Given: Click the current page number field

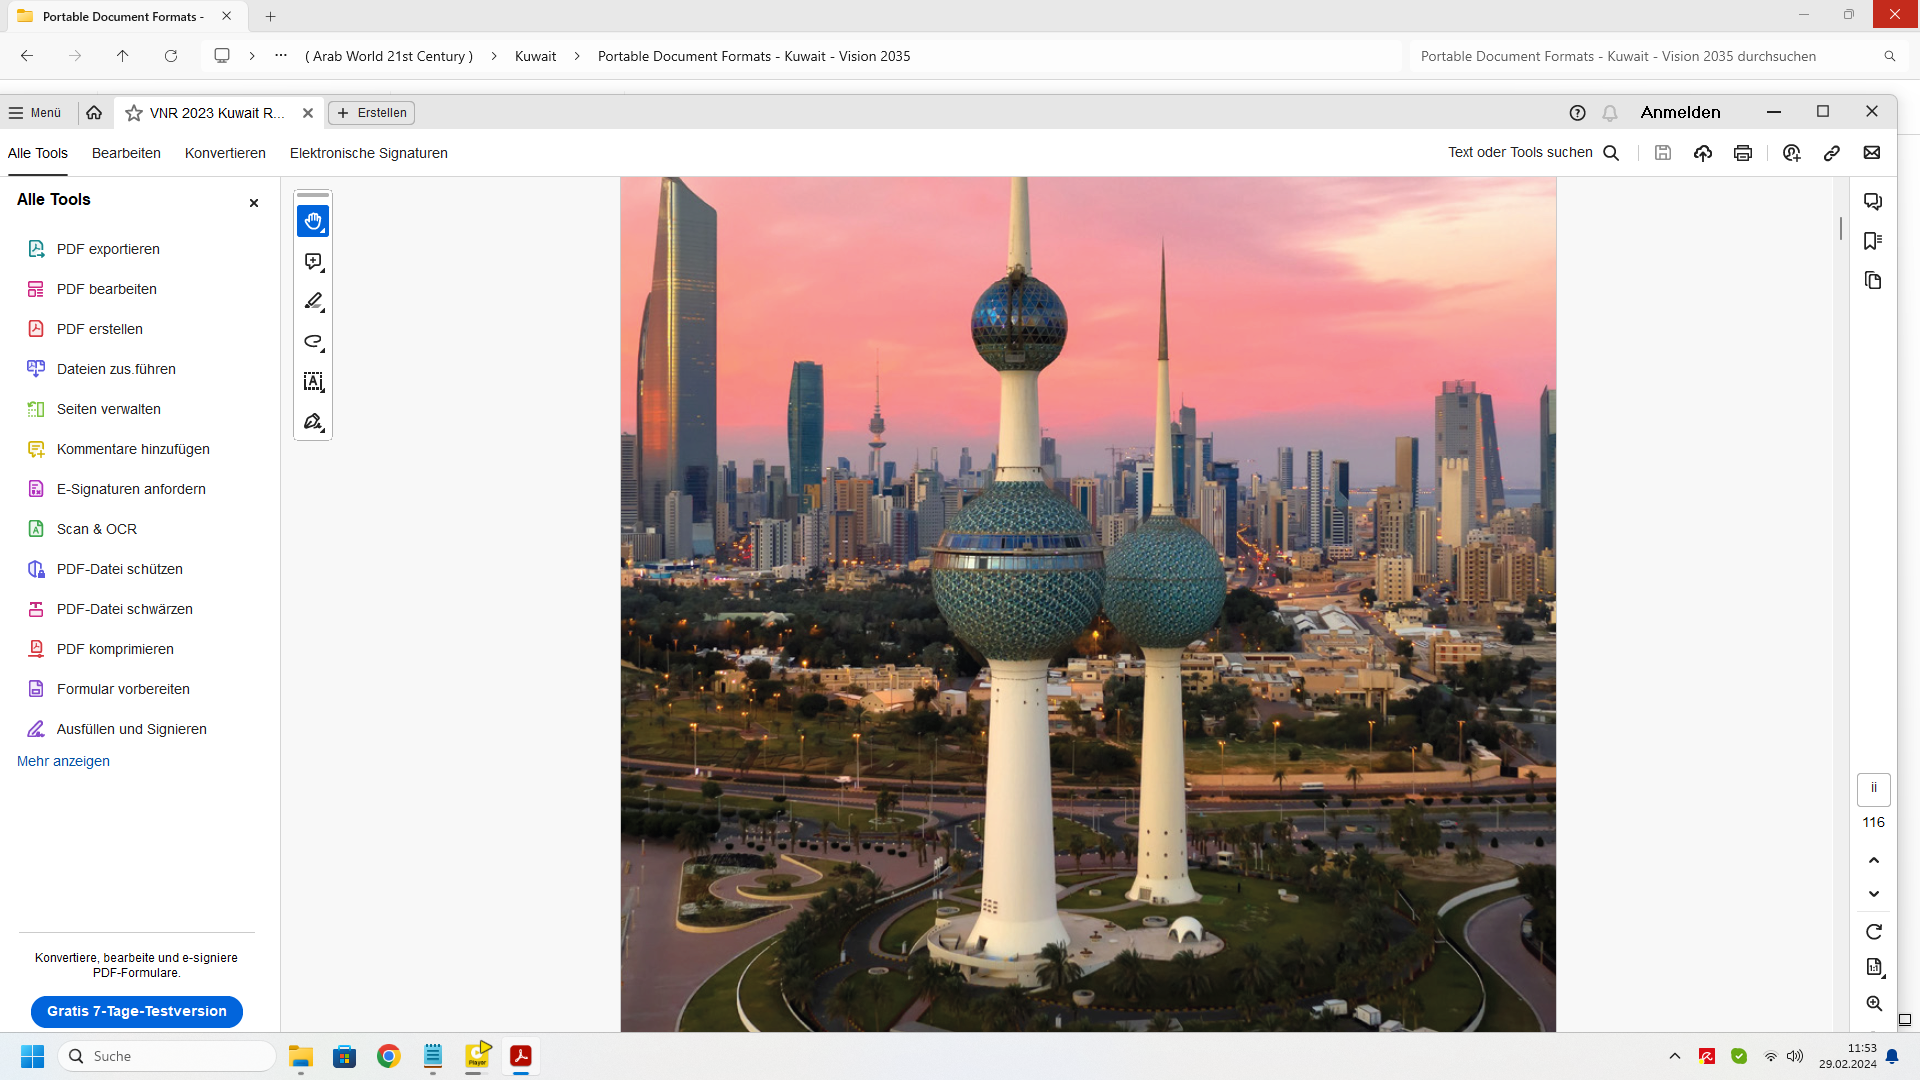Looking at the screenshot, I should pos(1874,789).
